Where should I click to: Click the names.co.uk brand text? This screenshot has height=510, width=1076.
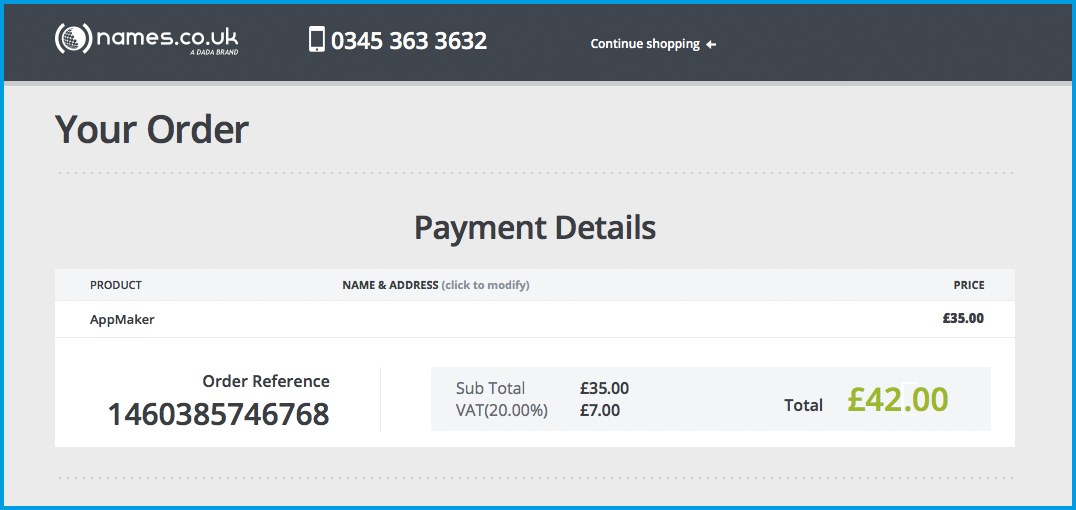[167, 39]
